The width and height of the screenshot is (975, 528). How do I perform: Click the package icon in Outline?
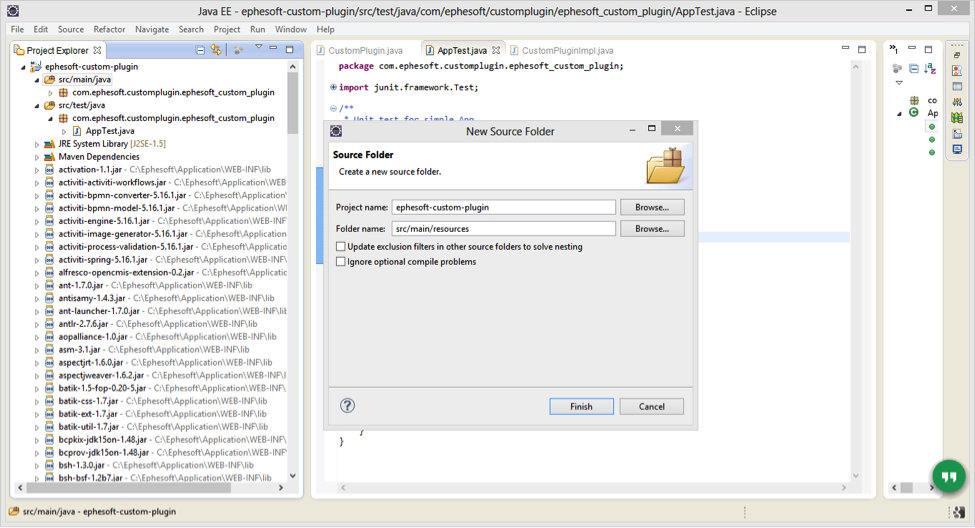[x=914, y=100]
